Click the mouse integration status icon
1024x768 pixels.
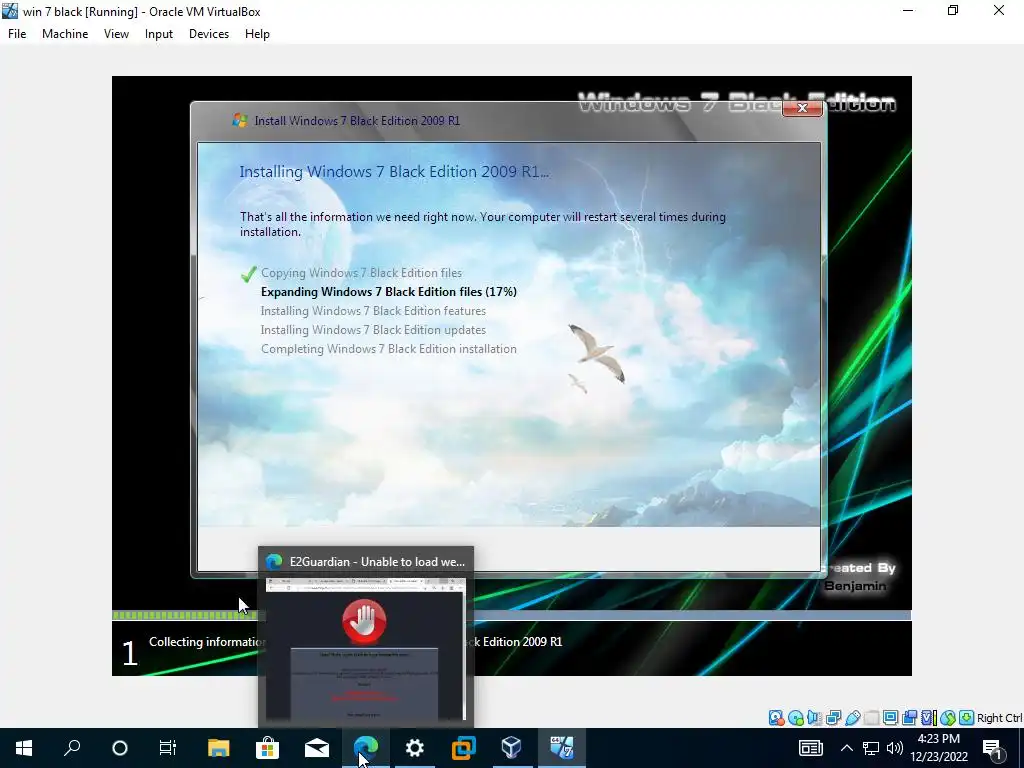[948, 718]
